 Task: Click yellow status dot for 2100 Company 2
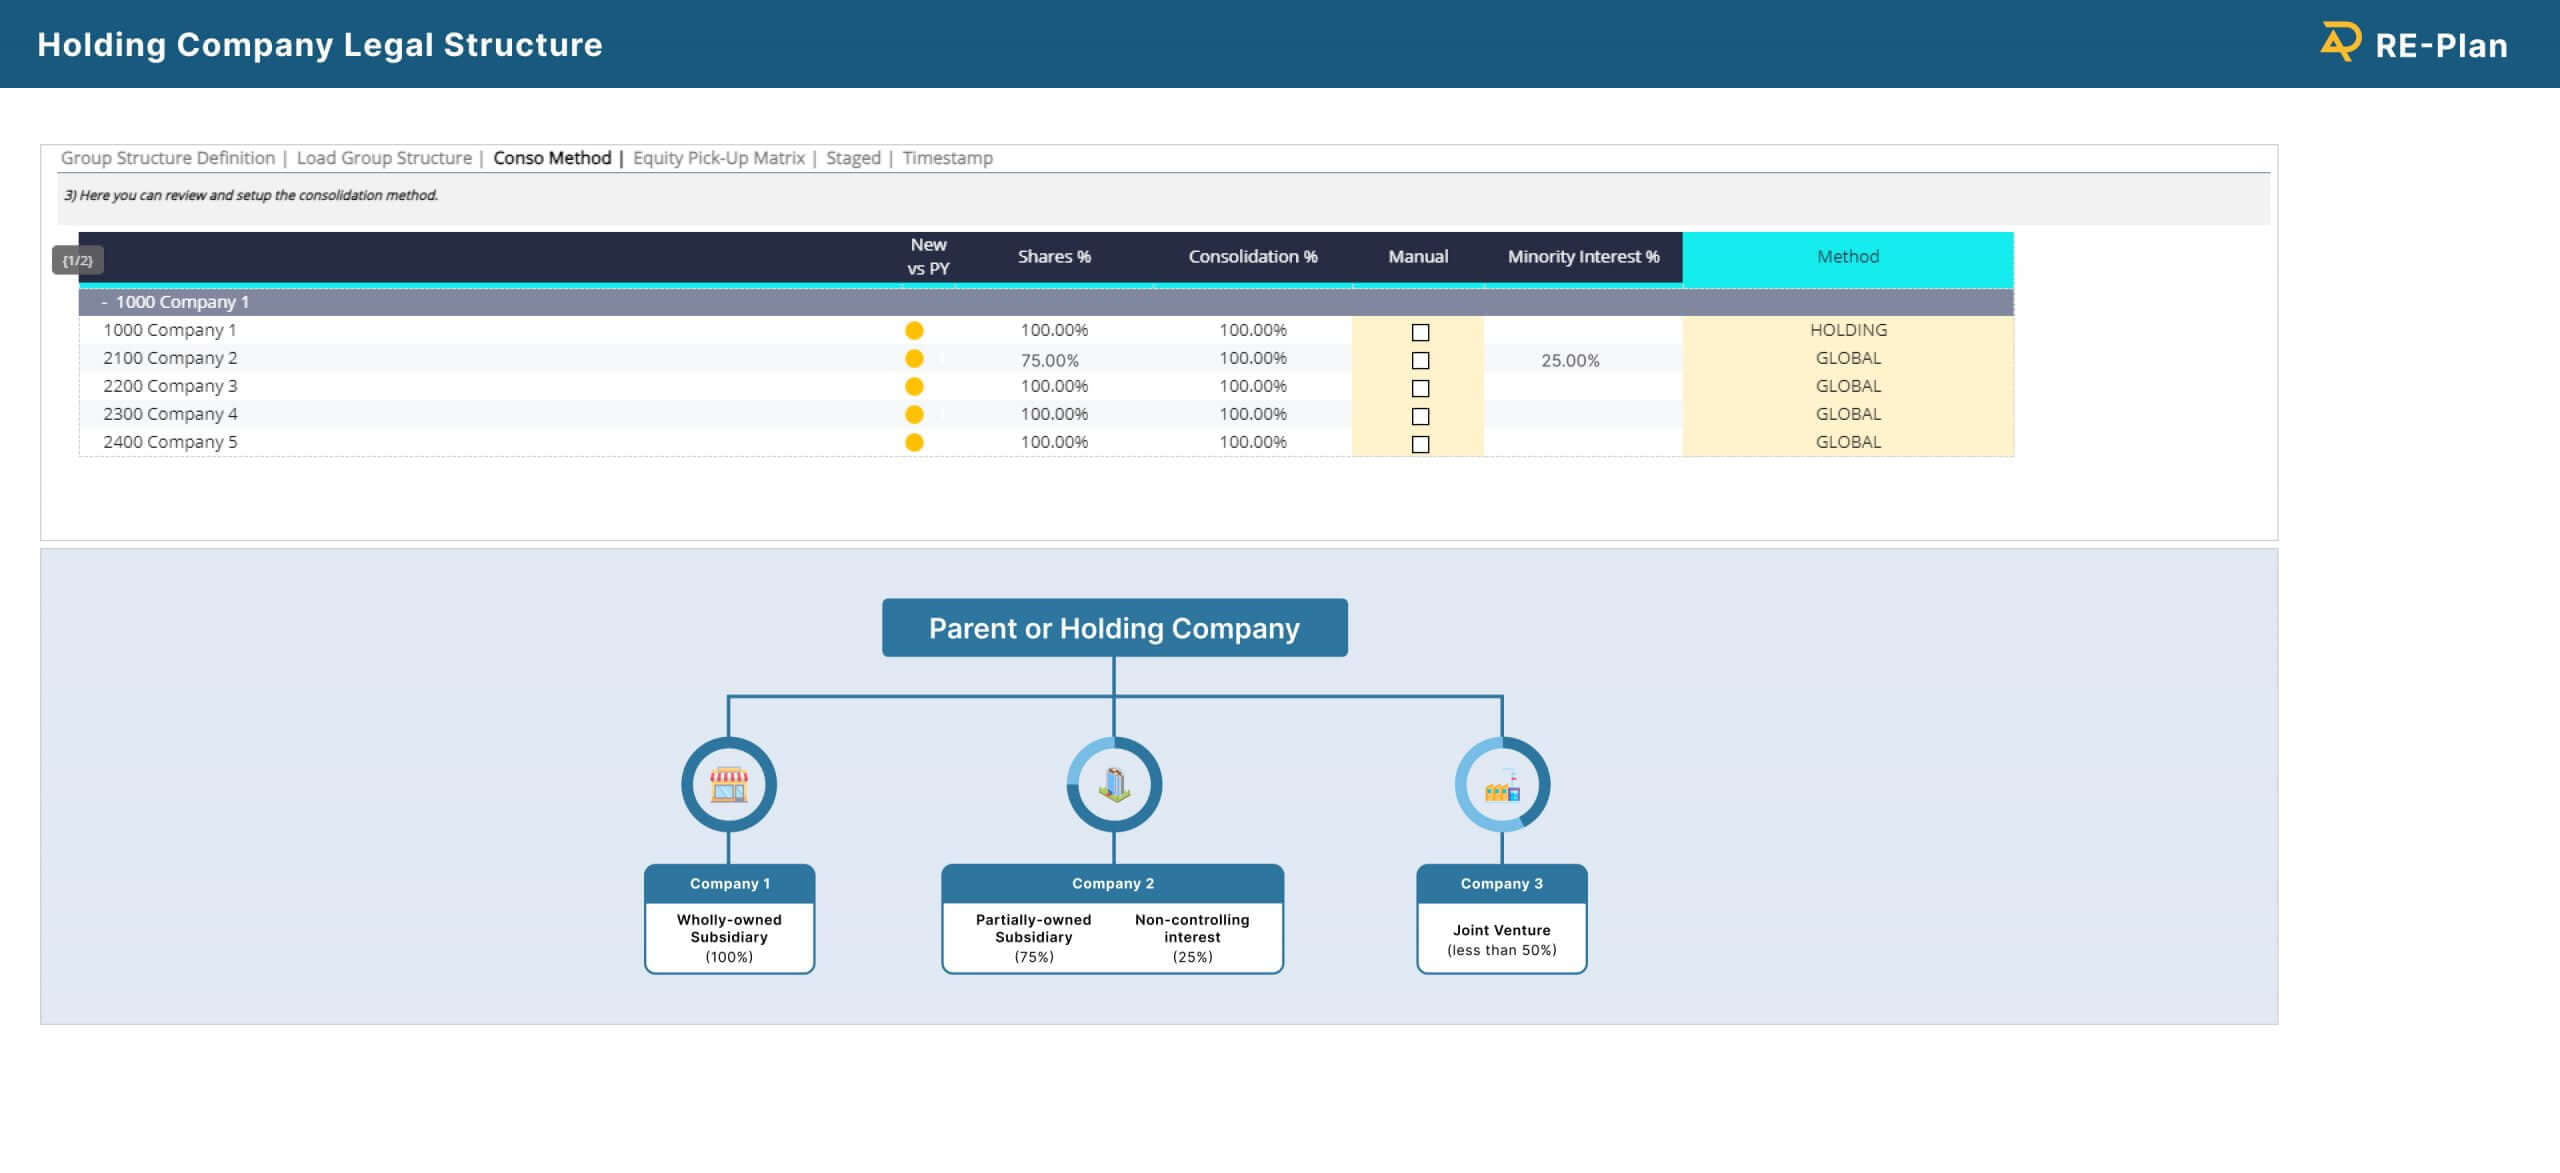[x=914, y=359]
